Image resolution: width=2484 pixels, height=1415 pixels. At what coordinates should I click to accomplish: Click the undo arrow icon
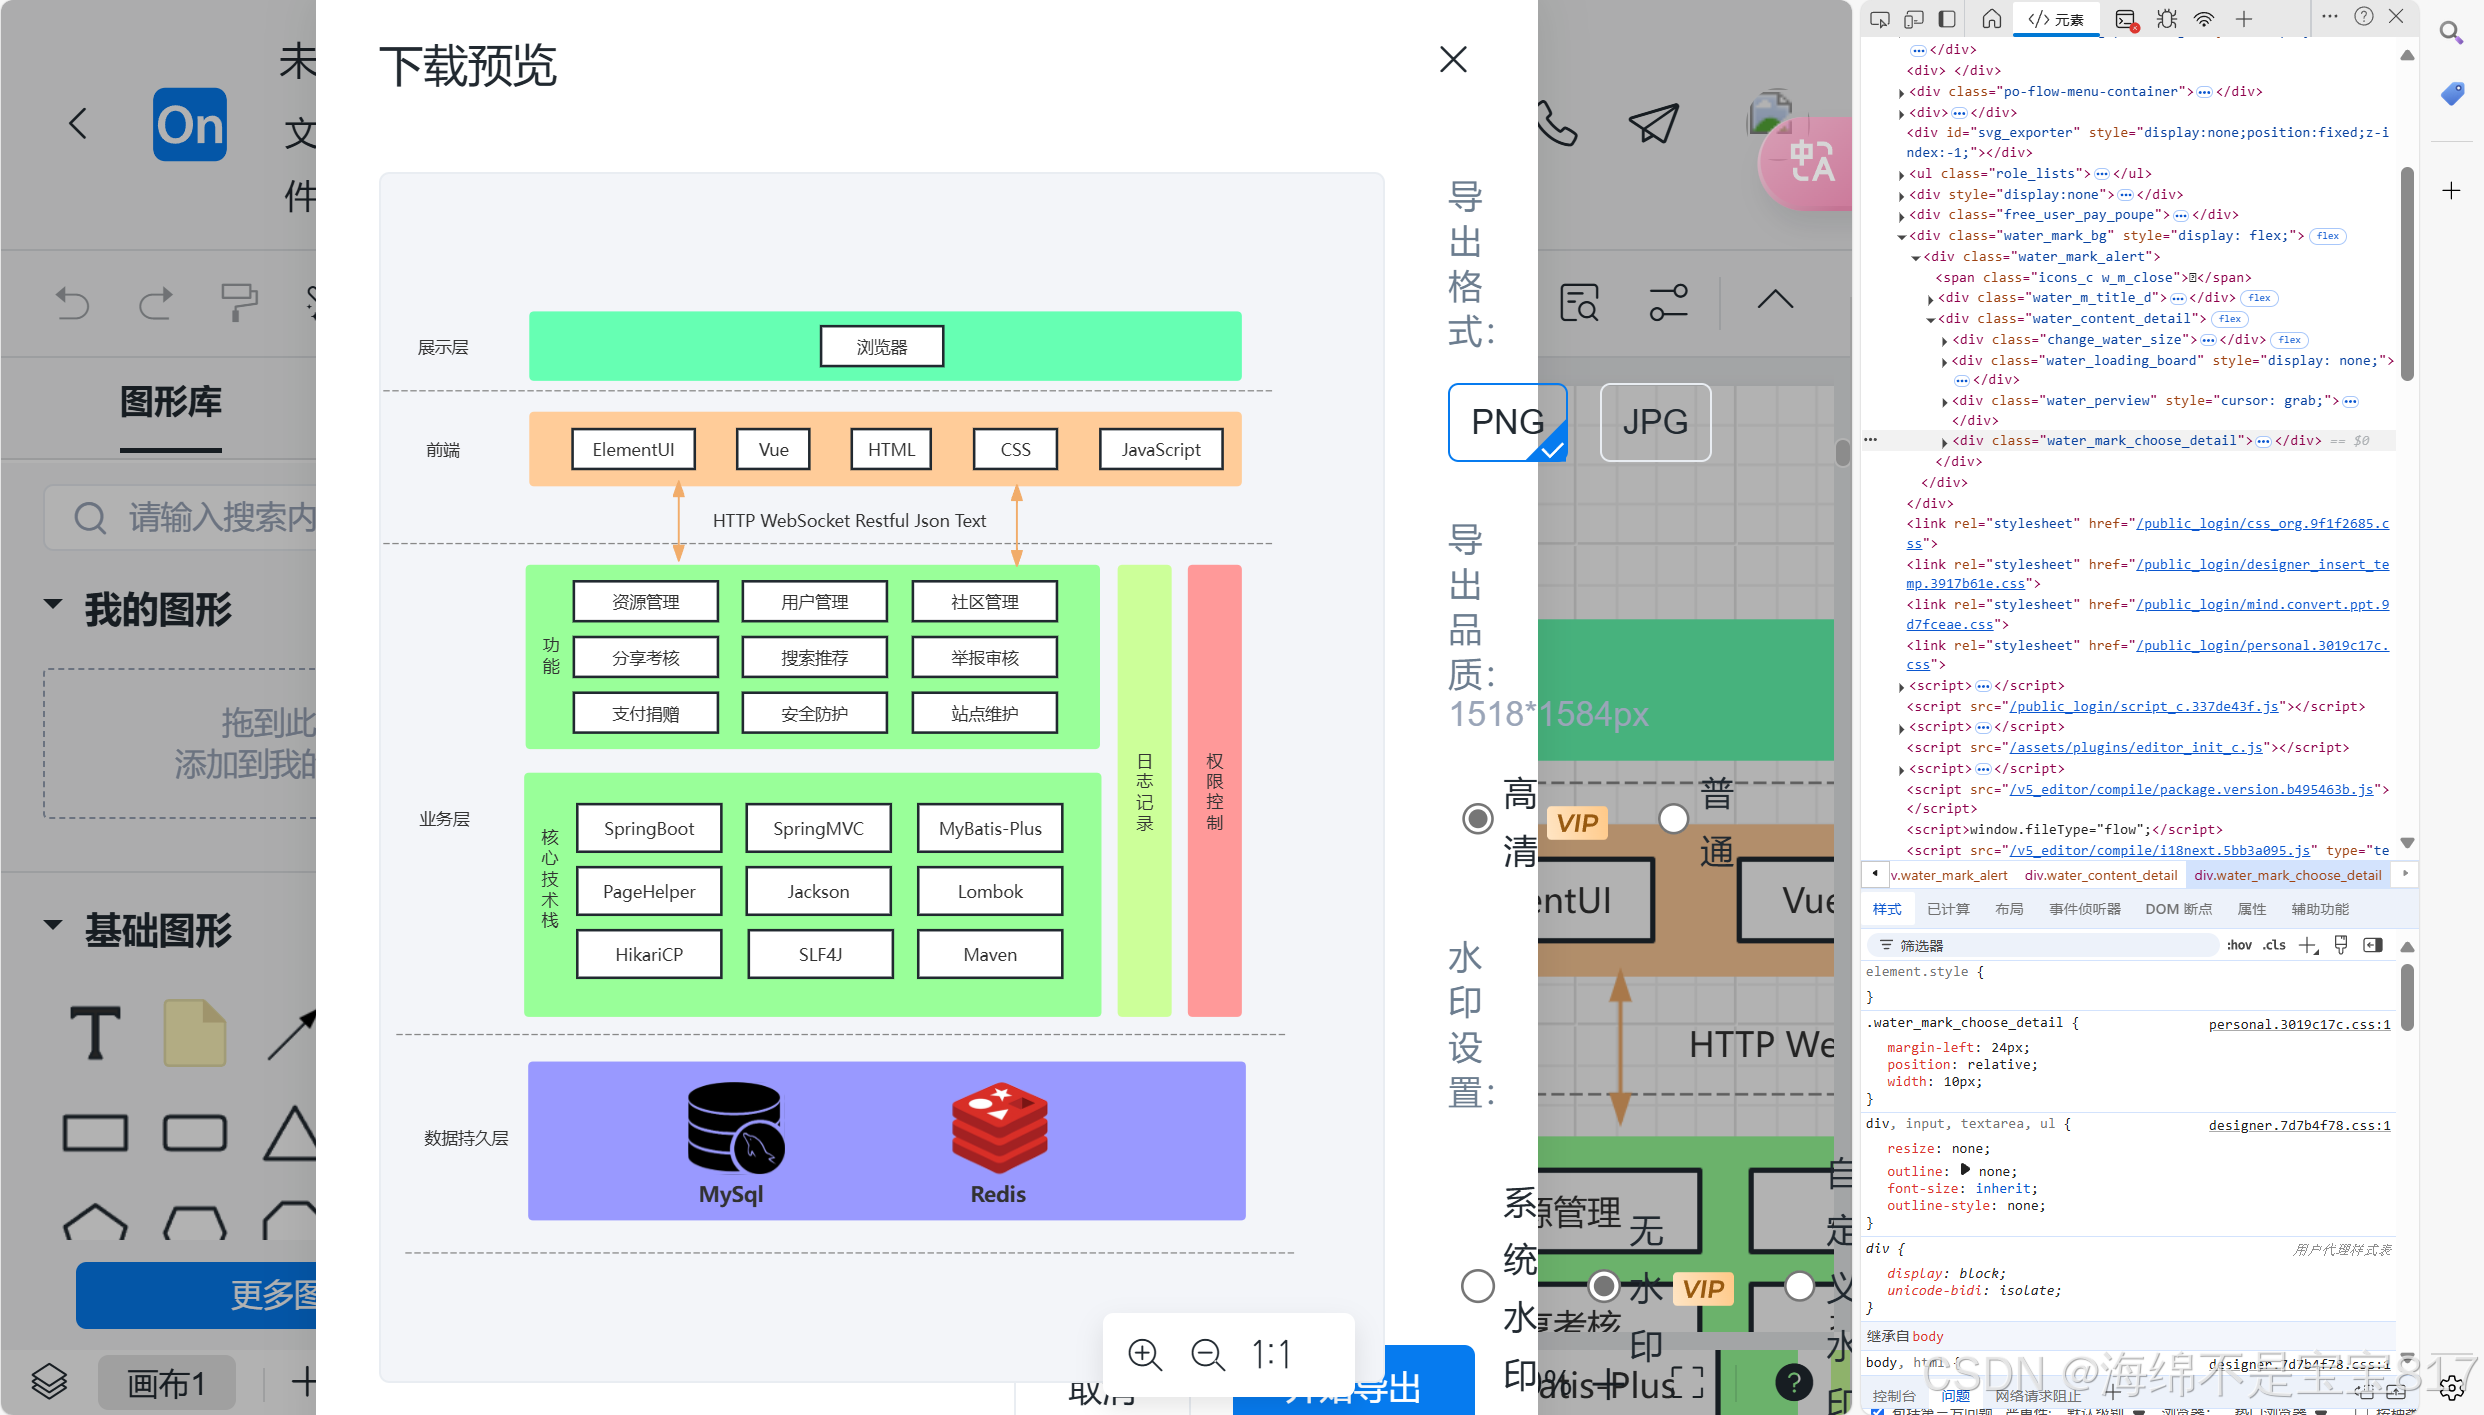72,302
